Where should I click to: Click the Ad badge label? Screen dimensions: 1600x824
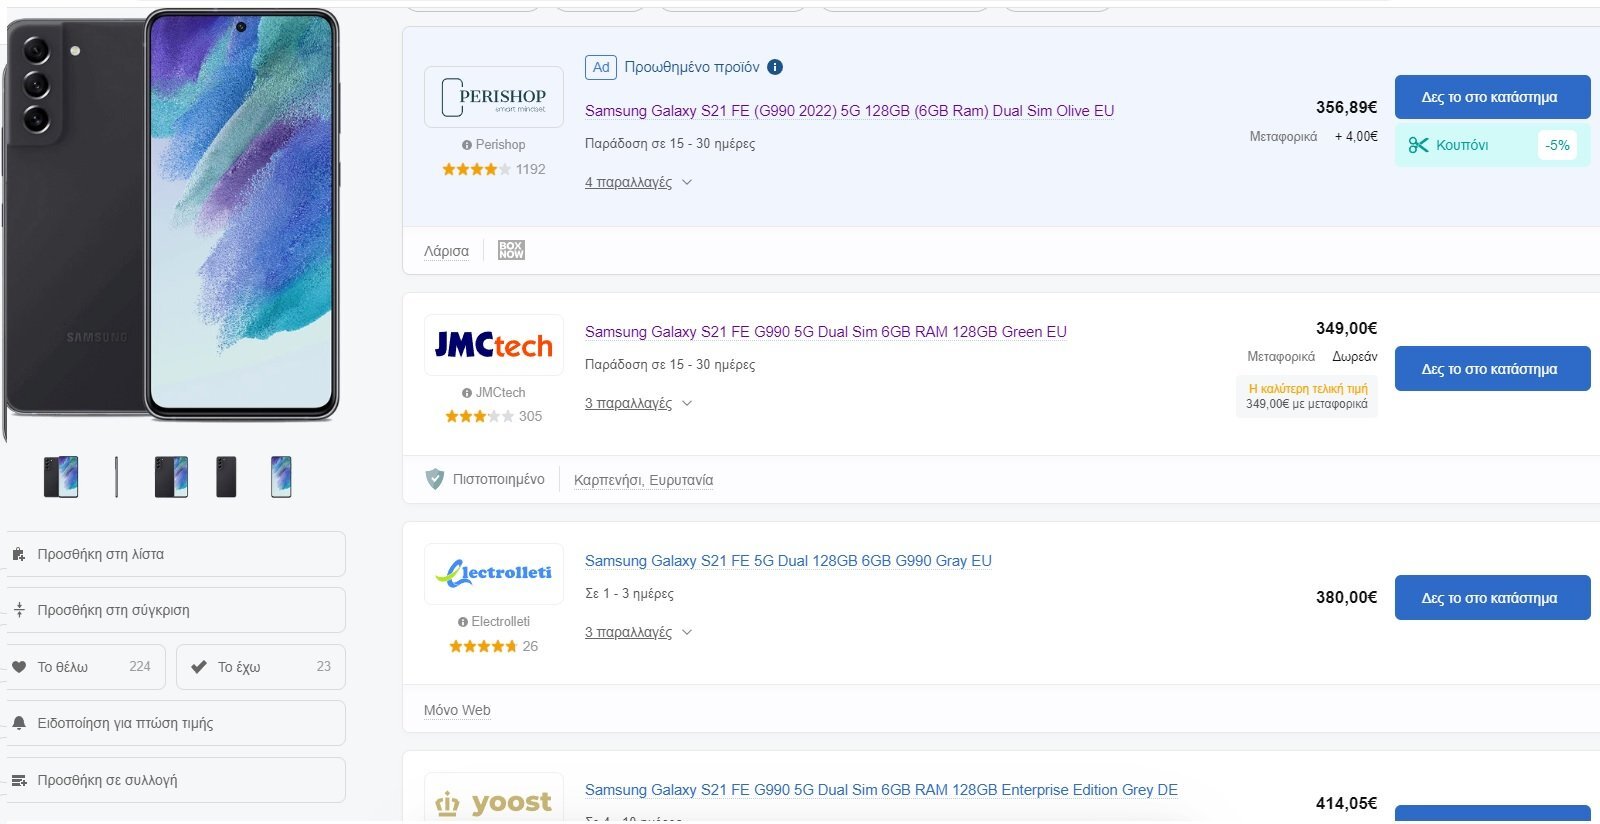[601, 67]
